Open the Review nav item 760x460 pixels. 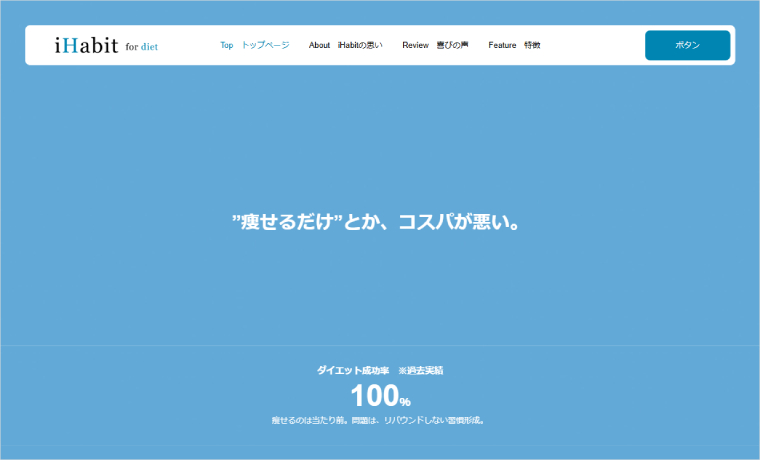pos(415,45)
